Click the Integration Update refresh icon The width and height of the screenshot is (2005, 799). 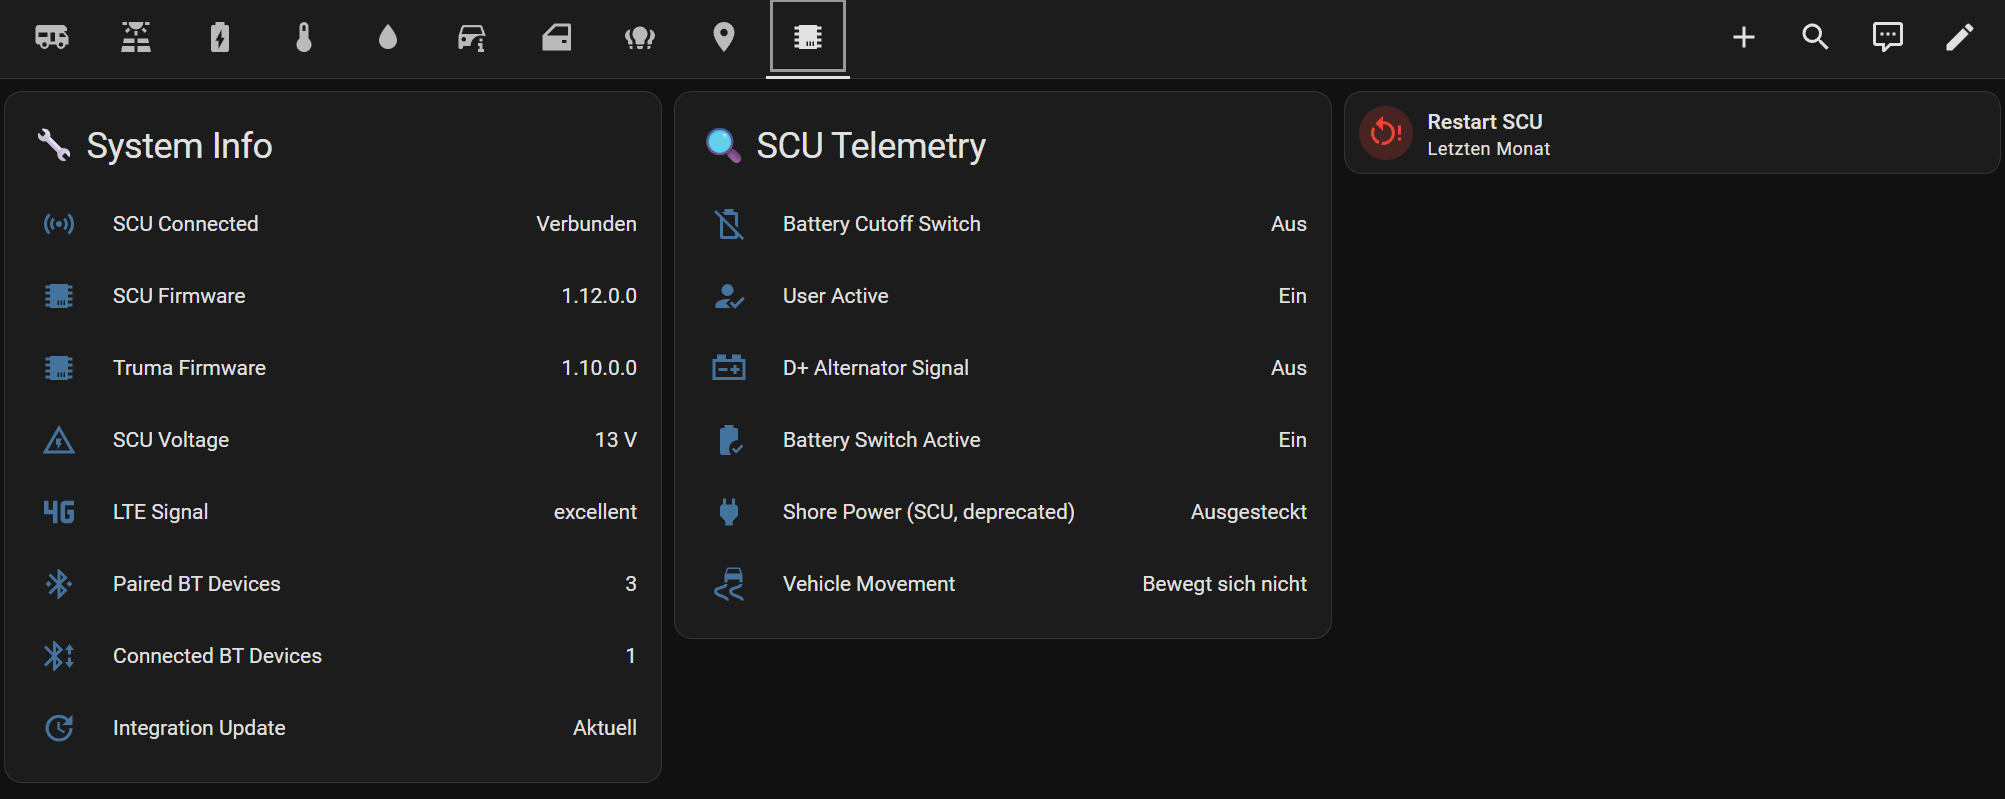pyautogui.click(x=59, y=728)
